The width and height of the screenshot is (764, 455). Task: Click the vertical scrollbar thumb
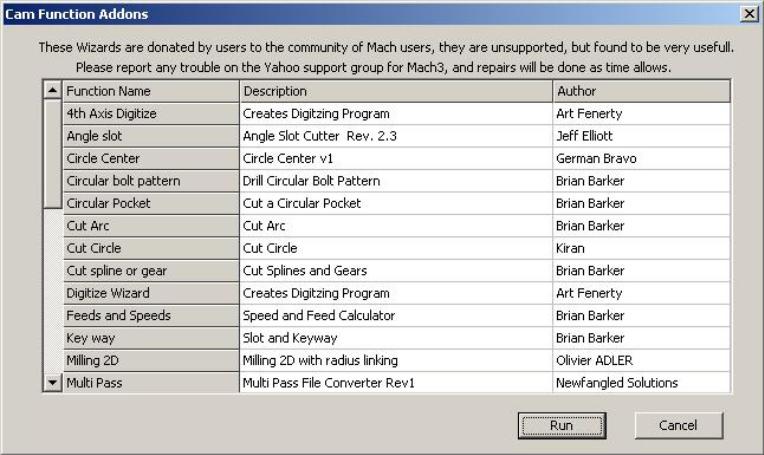click(52, 154)
